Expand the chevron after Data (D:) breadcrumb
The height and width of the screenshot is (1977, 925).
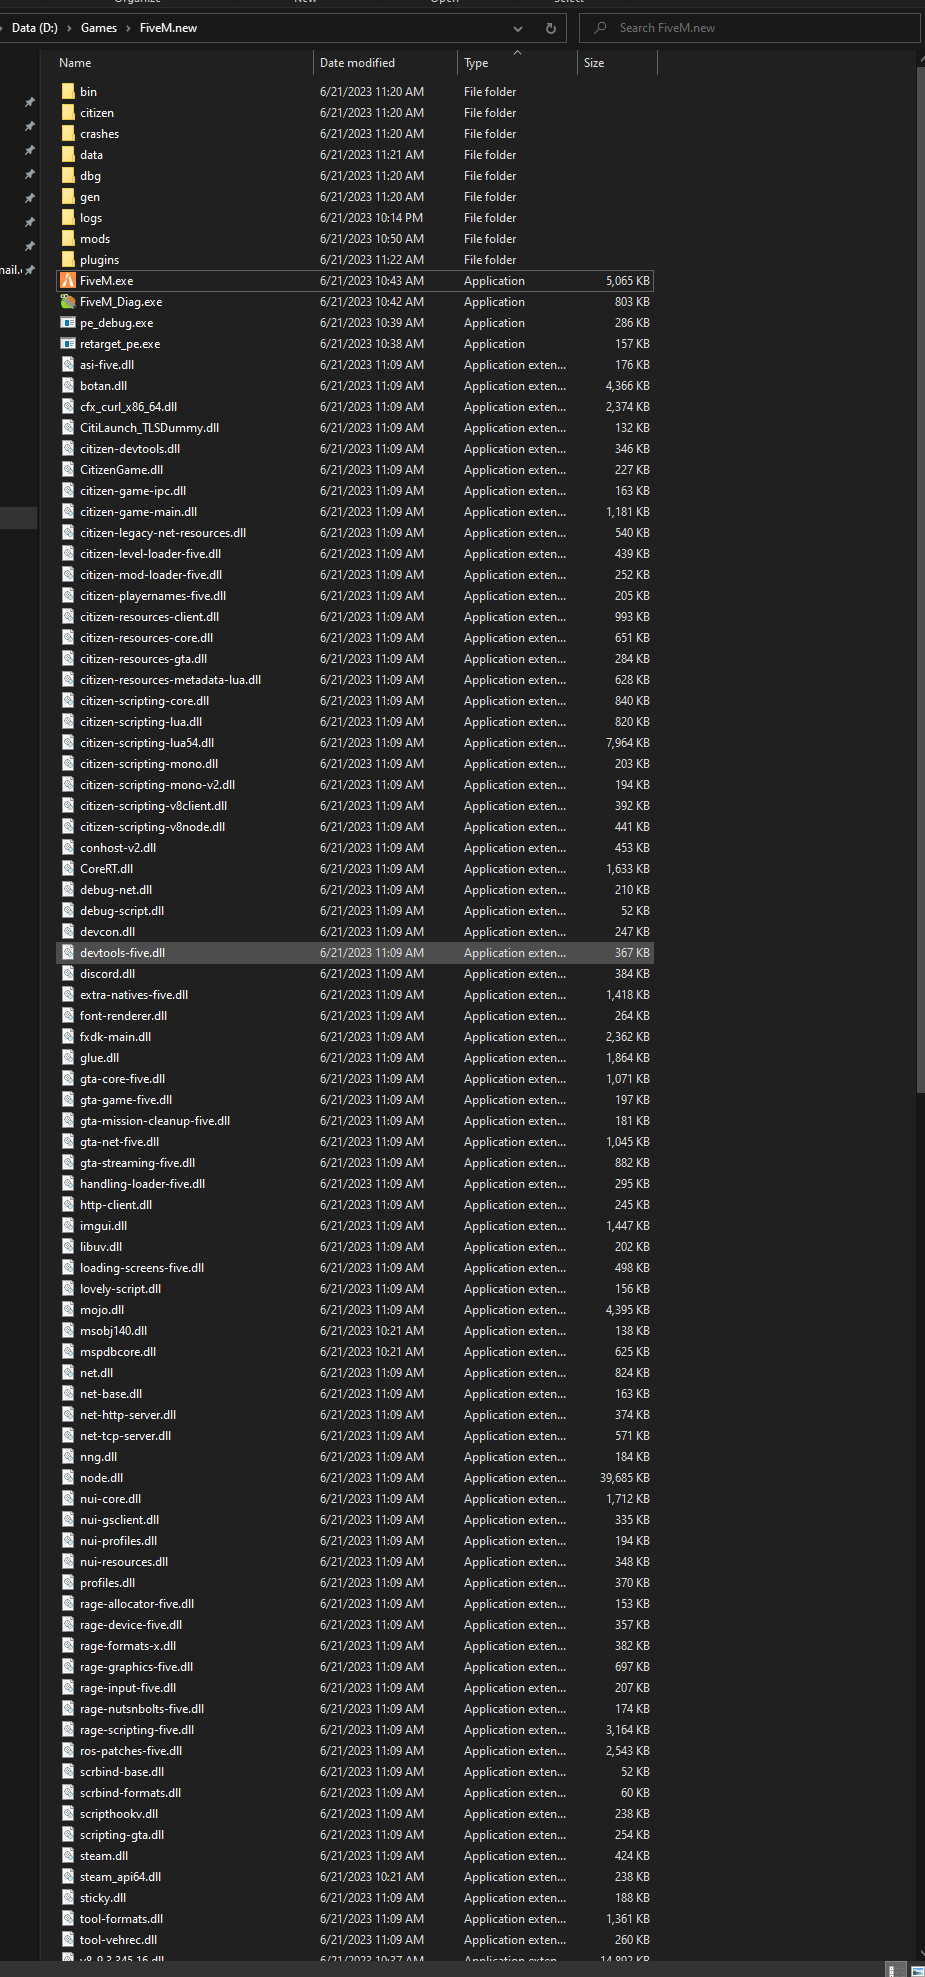(69, 28)
